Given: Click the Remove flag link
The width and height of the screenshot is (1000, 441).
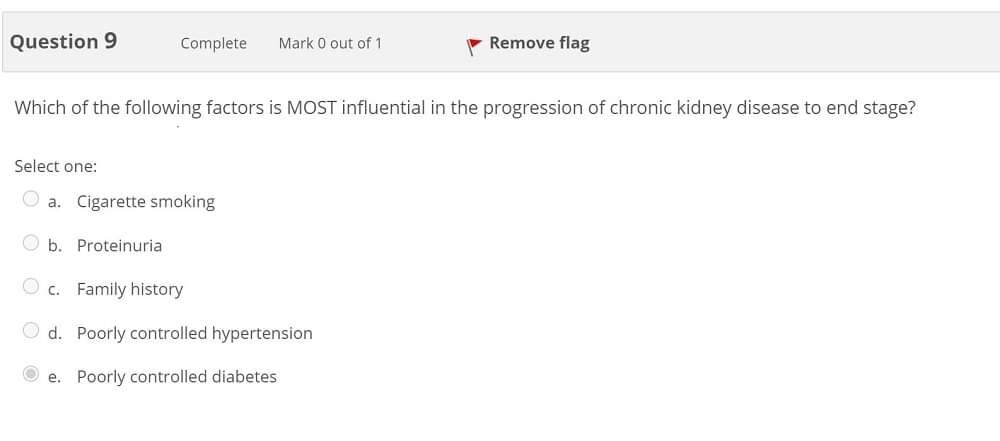Looking at the screenshot, I should click(539, 43).
